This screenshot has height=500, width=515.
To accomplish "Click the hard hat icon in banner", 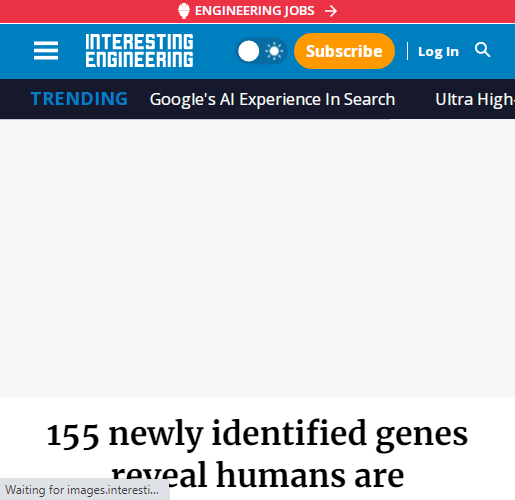I will pos(184,11).
